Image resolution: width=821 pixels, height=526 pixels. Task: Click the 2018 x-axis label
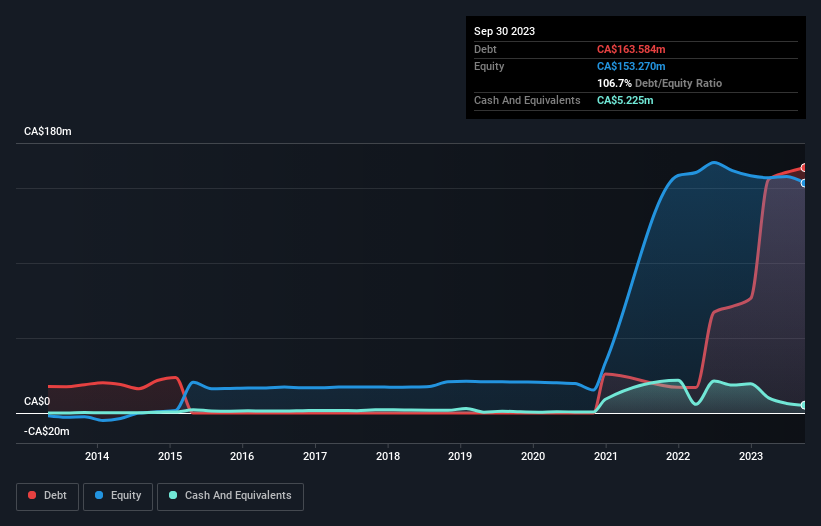coord(388,456)
